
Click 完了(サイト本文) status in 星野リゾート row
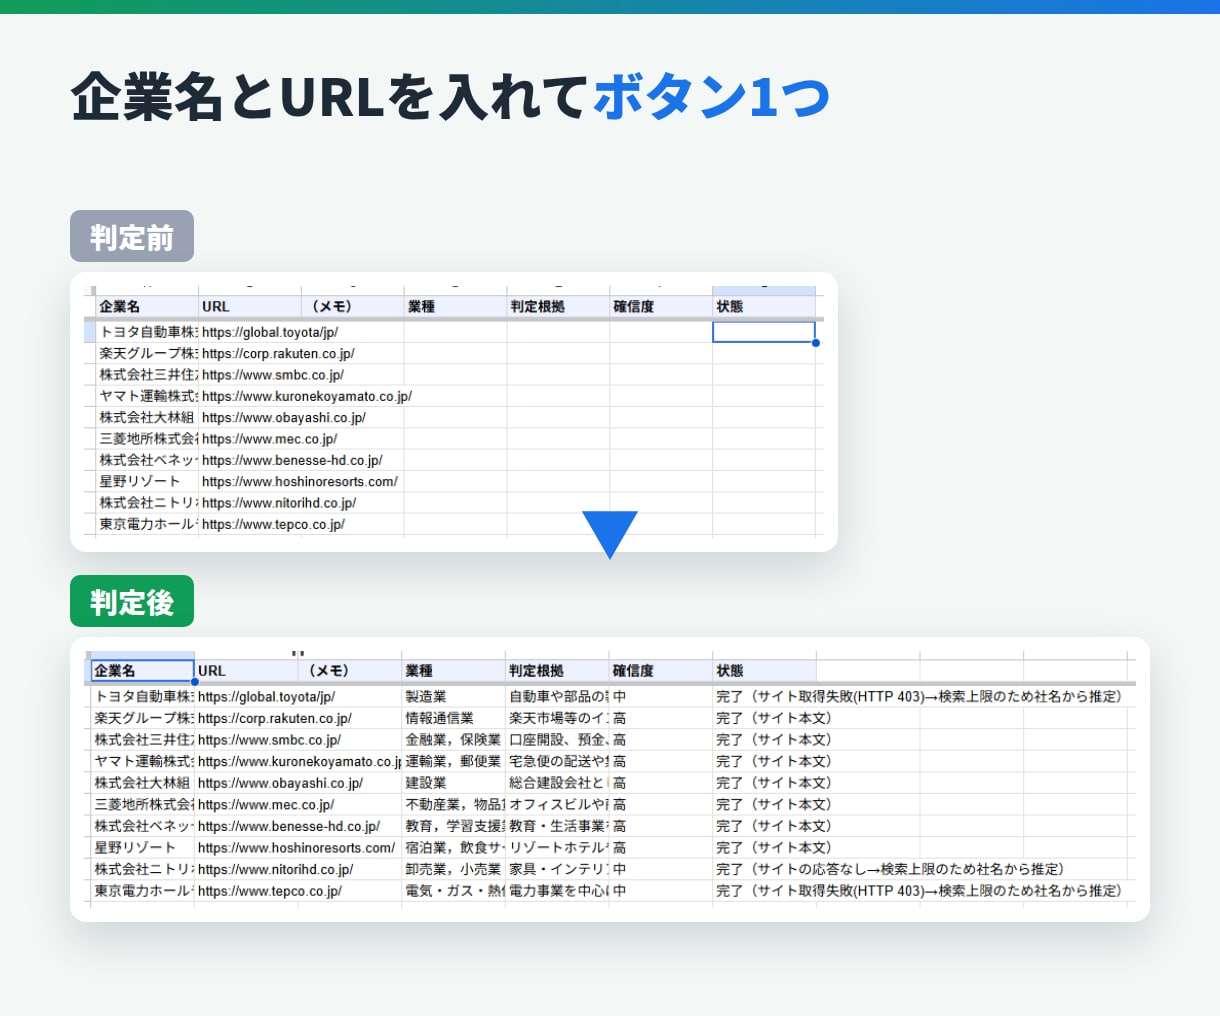pyautogui.click(x=774, y=847)
